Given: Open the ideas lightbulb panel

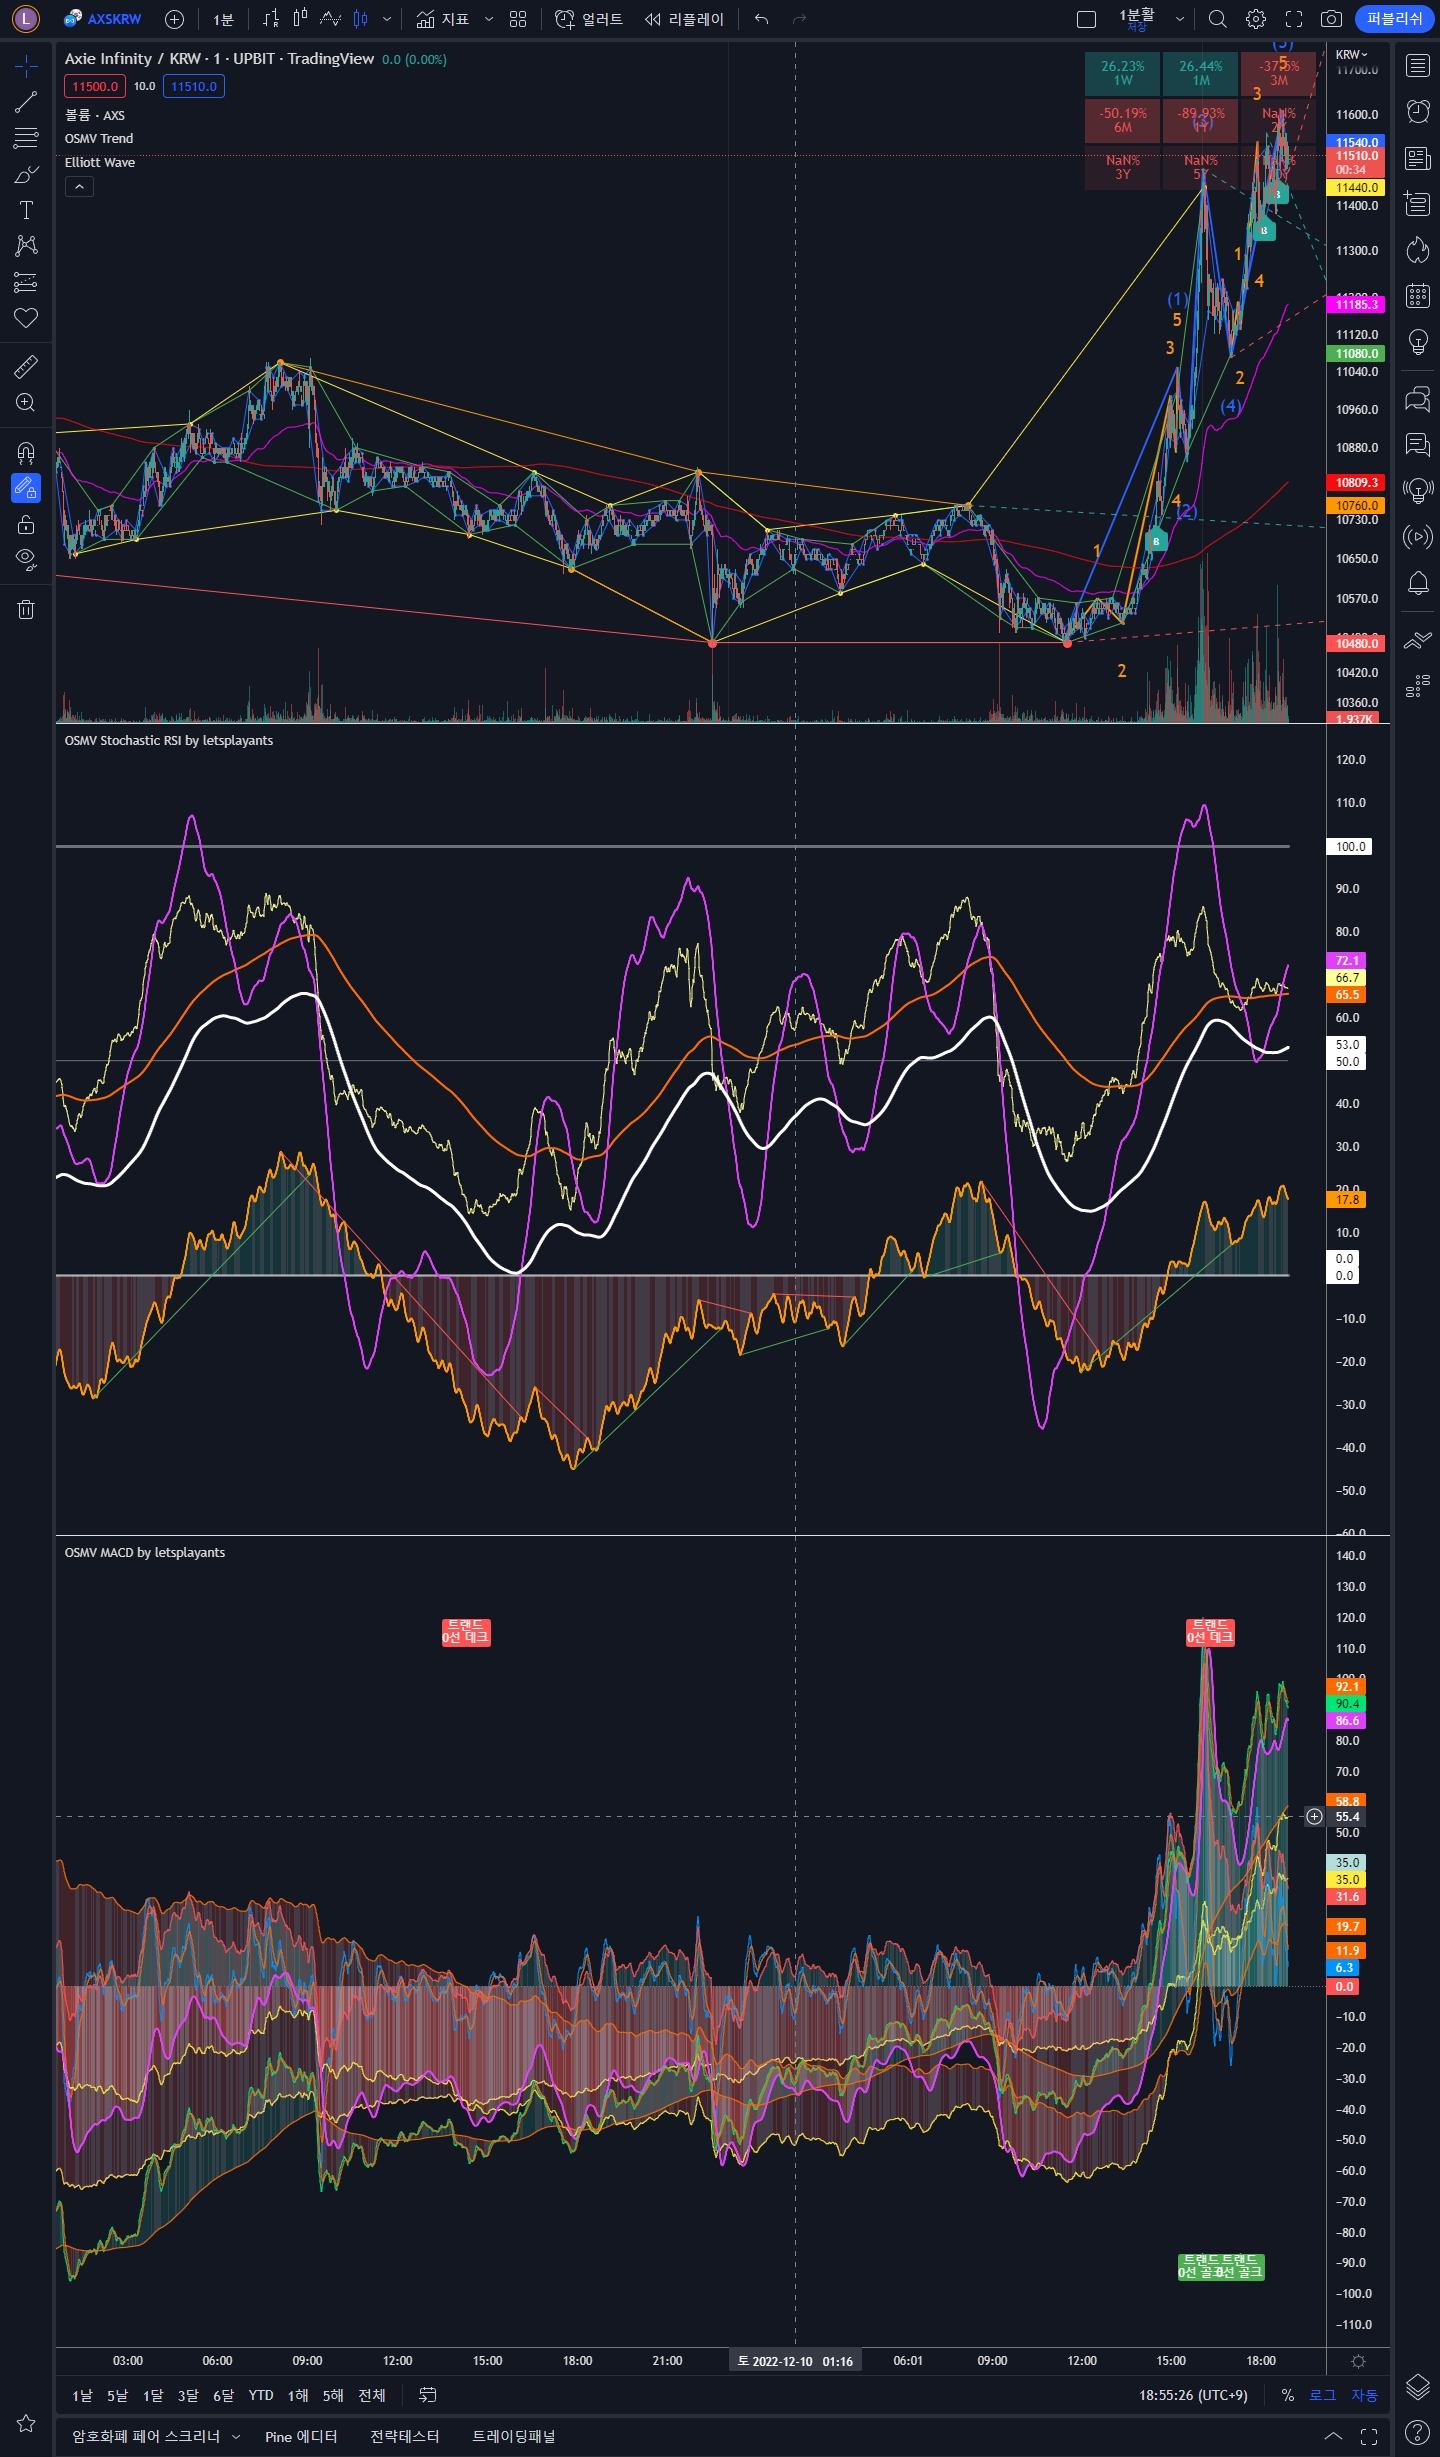Looking at the screenshot, I should 1418,342.
